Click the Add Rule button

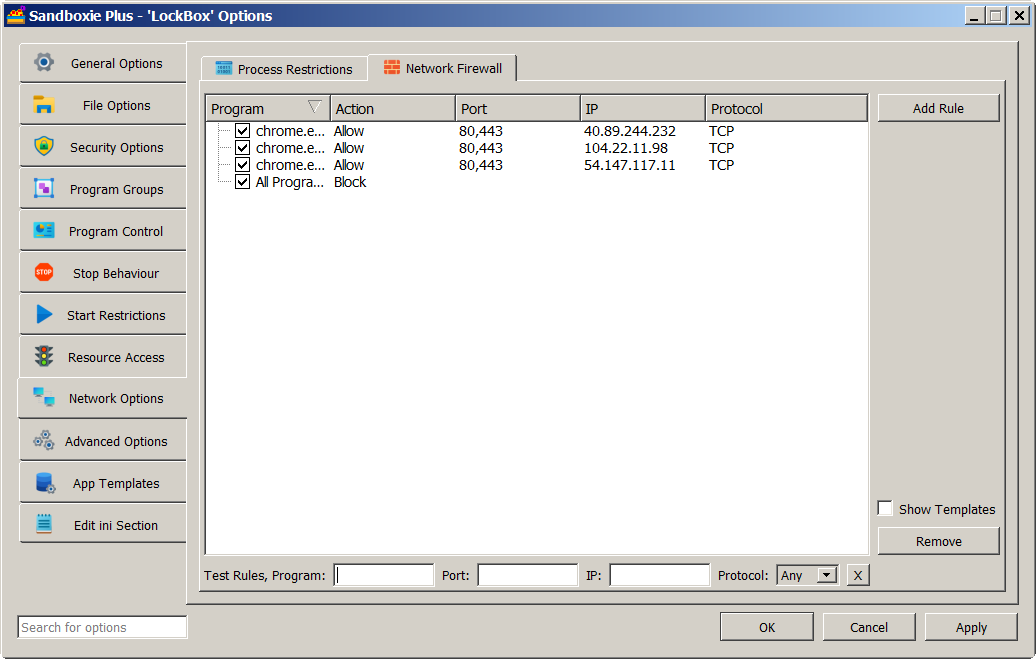[938, 108]
